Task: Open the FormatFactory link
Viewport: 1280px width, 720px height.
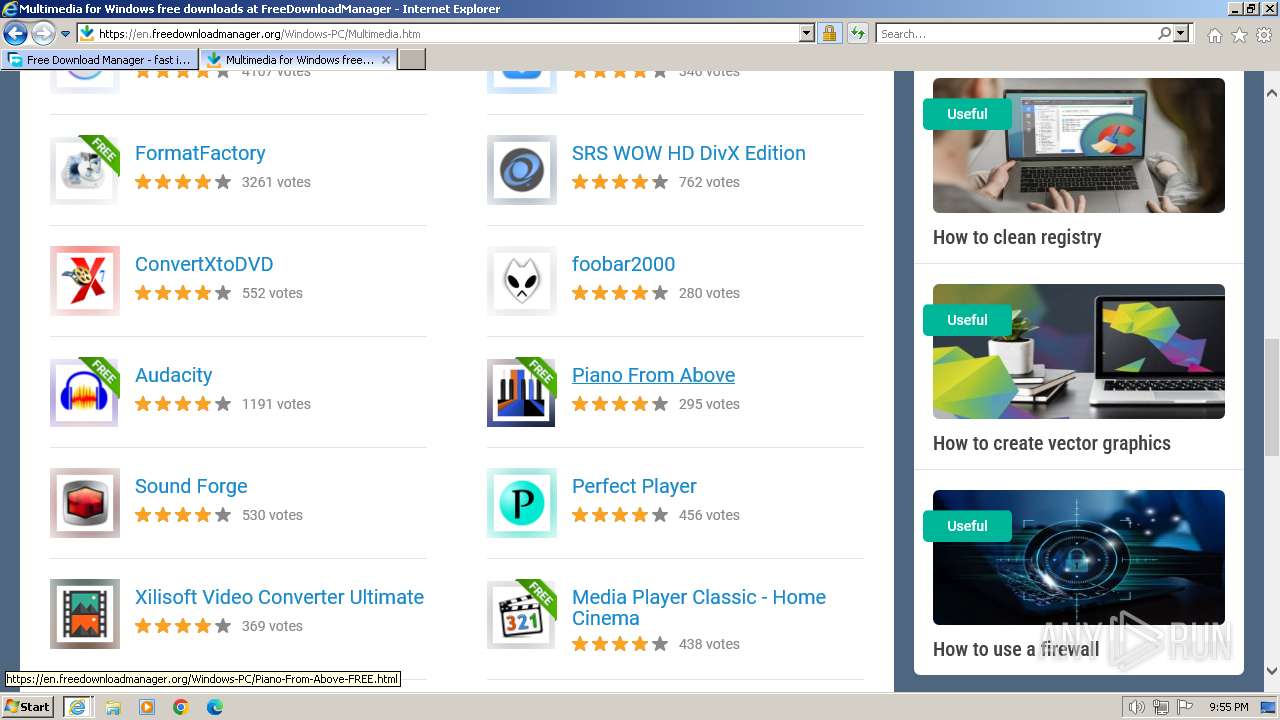Action: coord(200,153)
